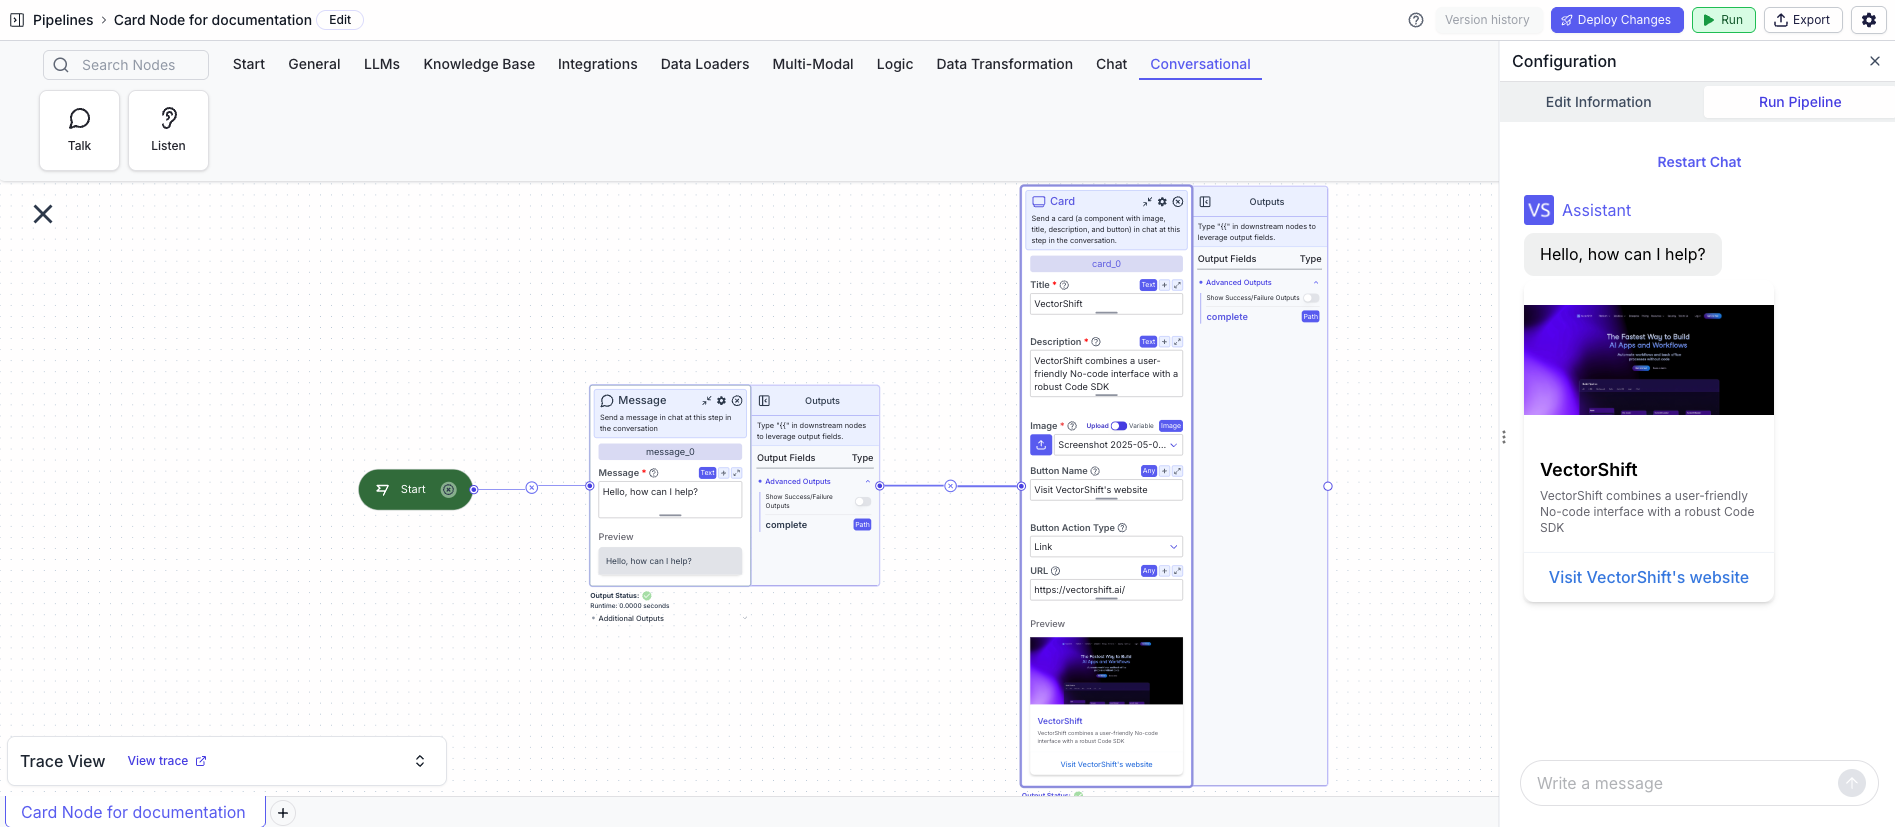Click the Start node

point(415,489)
